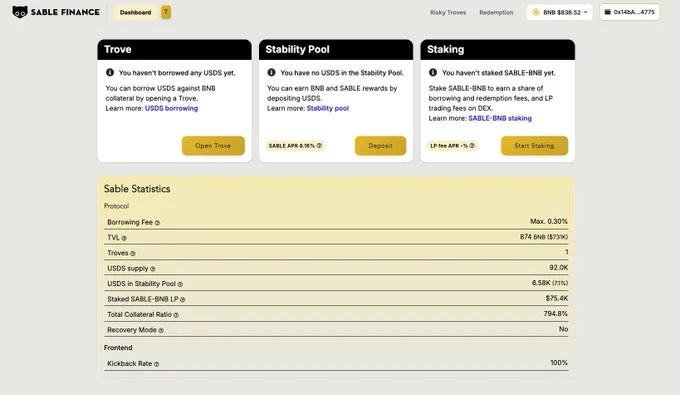Viewport: 680px width, 395px height.
Task: Click help icon beside Kickback Rate
Action: (157, 364)
